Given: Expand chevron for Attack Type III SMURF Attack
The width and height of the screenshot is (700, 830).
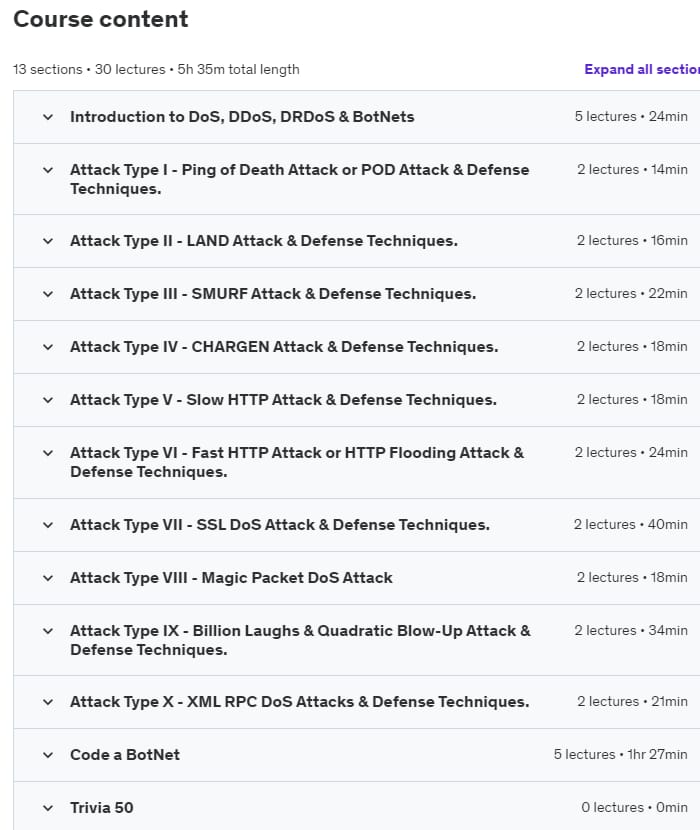Looking at the screenshot, I should 48,294.
